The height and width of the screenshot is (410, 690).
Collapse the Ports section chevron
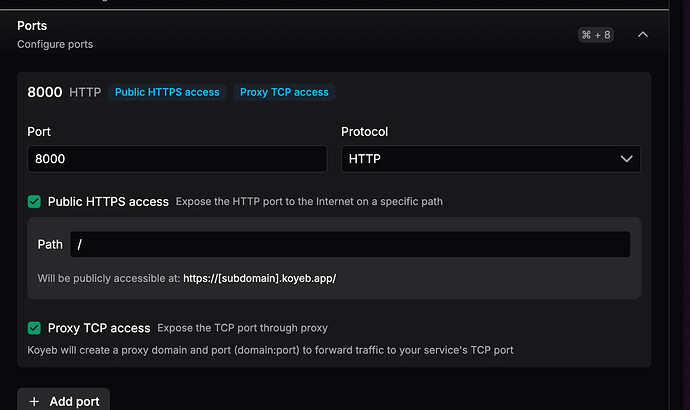(643, 35)
